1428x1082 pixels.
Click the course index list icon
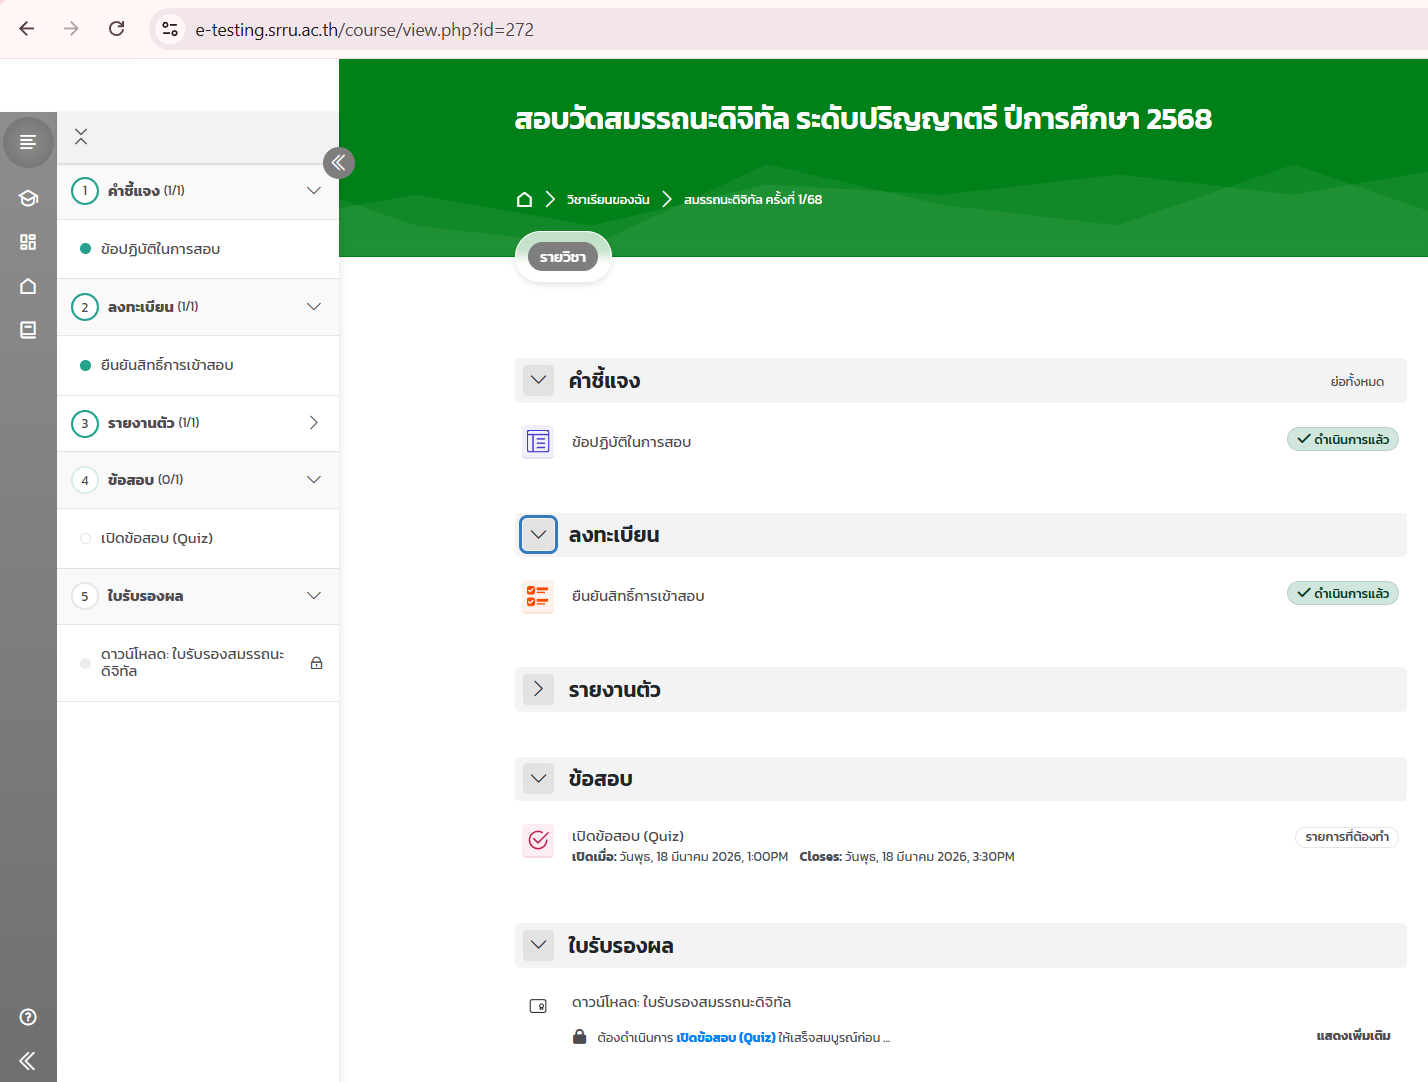click(28, 143)
